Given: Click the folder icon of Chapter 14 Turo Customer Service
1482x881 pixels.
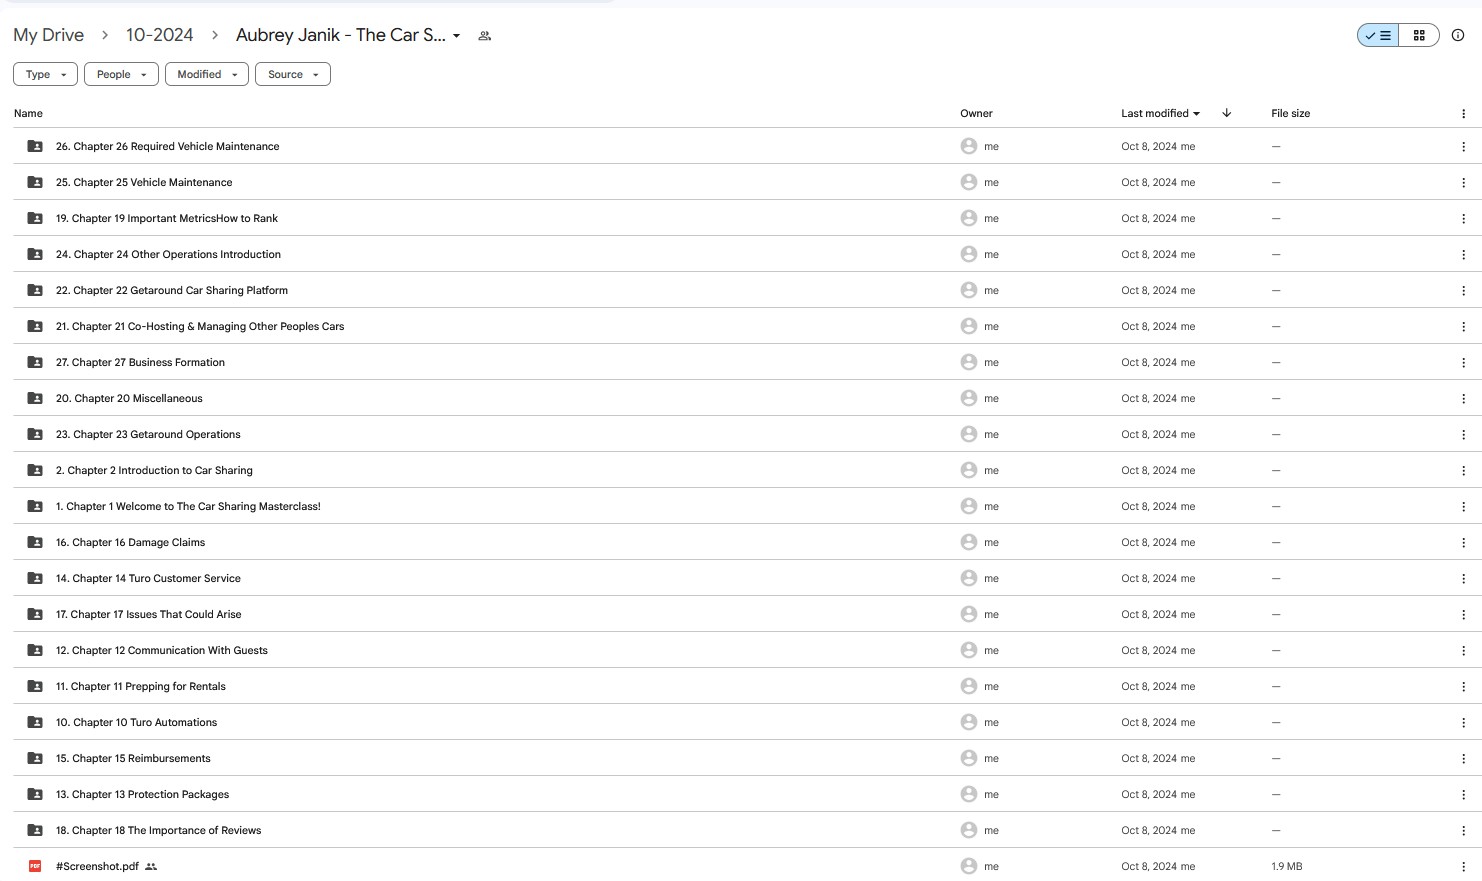Looking at the screenshot, I should pos(35,578).
